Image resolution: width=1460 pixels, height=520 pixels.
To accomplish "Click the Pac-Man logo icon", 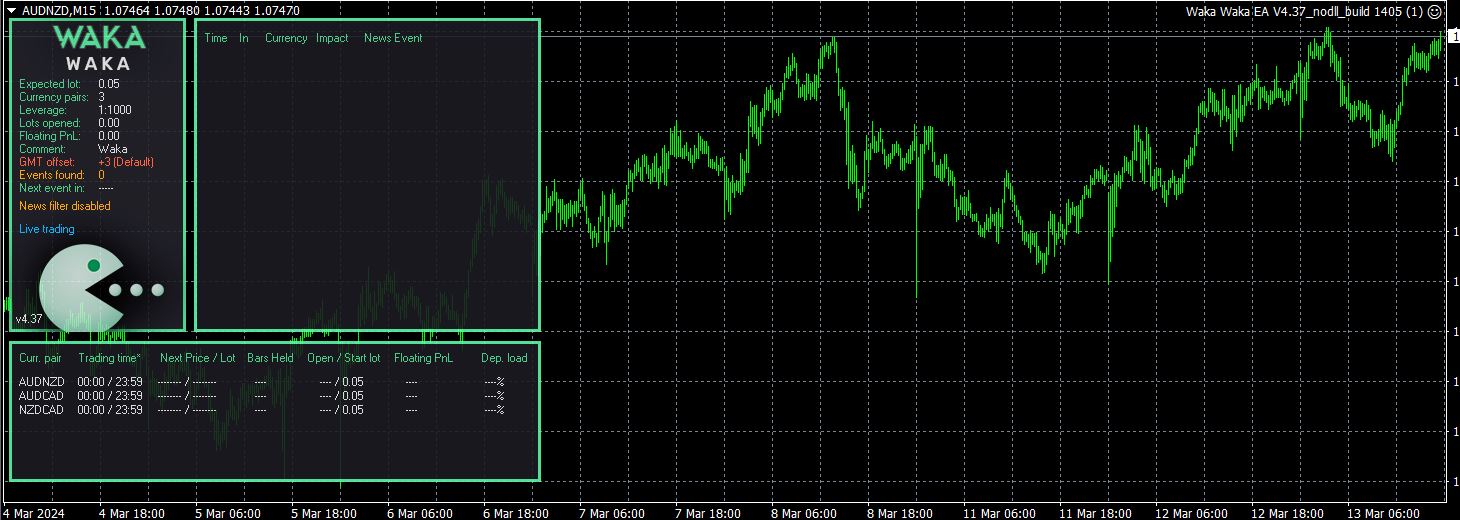I will pos(80,288).
